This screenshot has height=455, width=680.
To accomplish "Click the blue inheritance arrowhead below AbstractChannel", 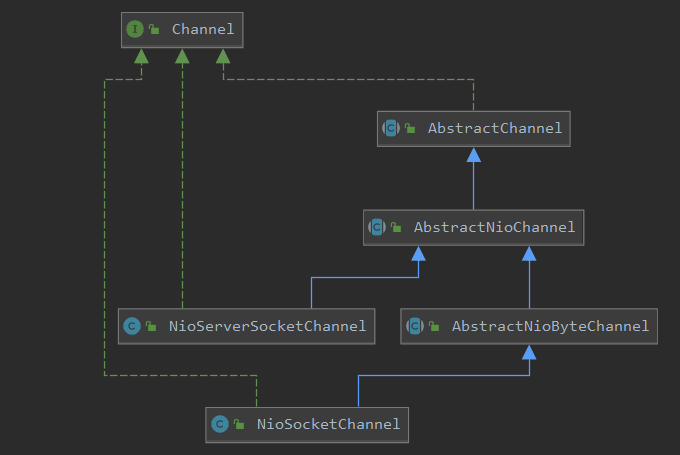I will click(473, 154).
